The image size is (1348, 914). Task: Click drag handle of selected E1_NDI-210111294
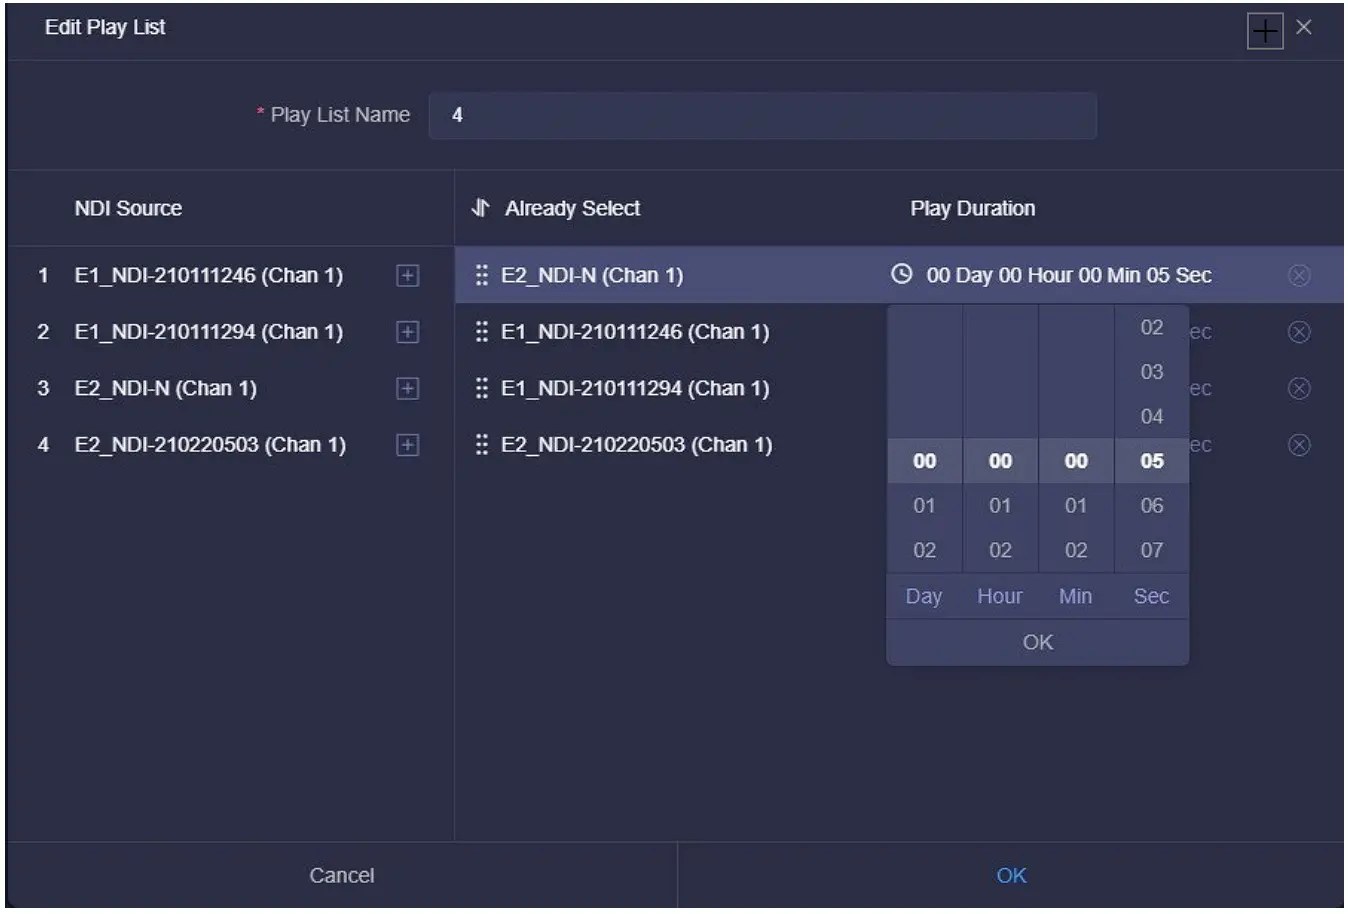pyautogui.click(x=482, y=388)
